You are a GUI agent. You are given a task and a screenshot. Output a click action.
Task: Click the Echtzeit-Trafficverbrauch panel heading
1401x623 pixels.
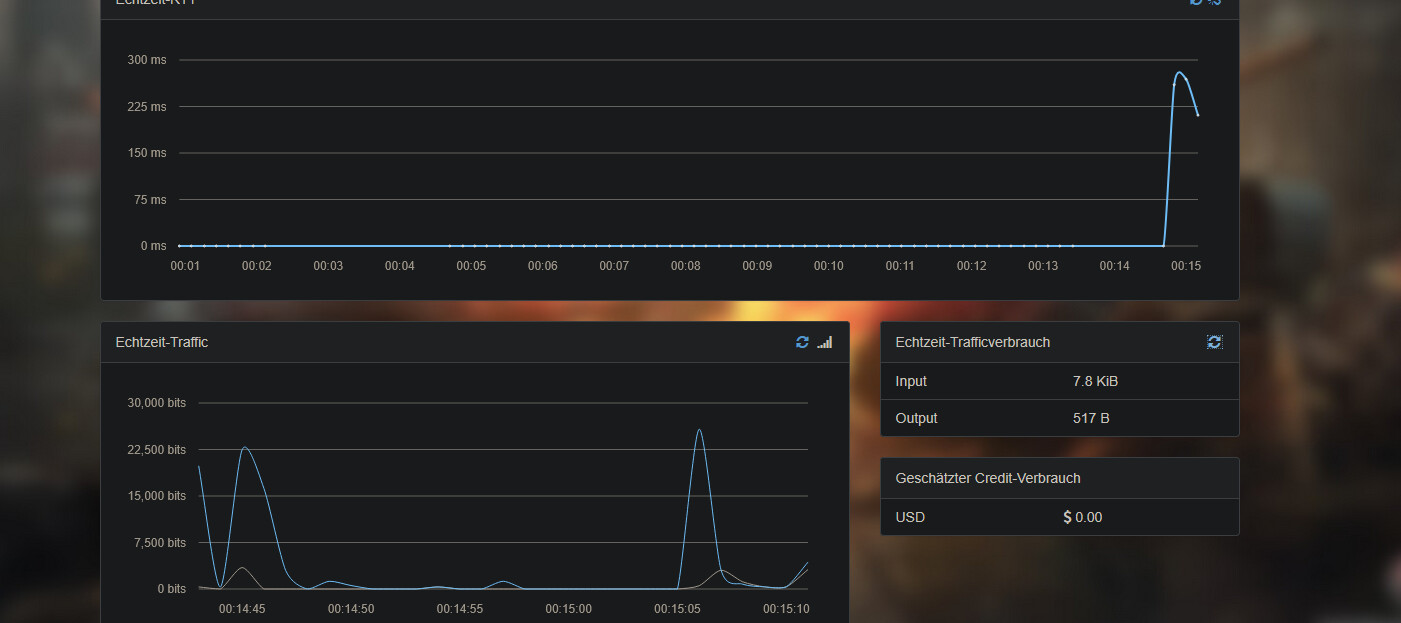coord(972,342)
